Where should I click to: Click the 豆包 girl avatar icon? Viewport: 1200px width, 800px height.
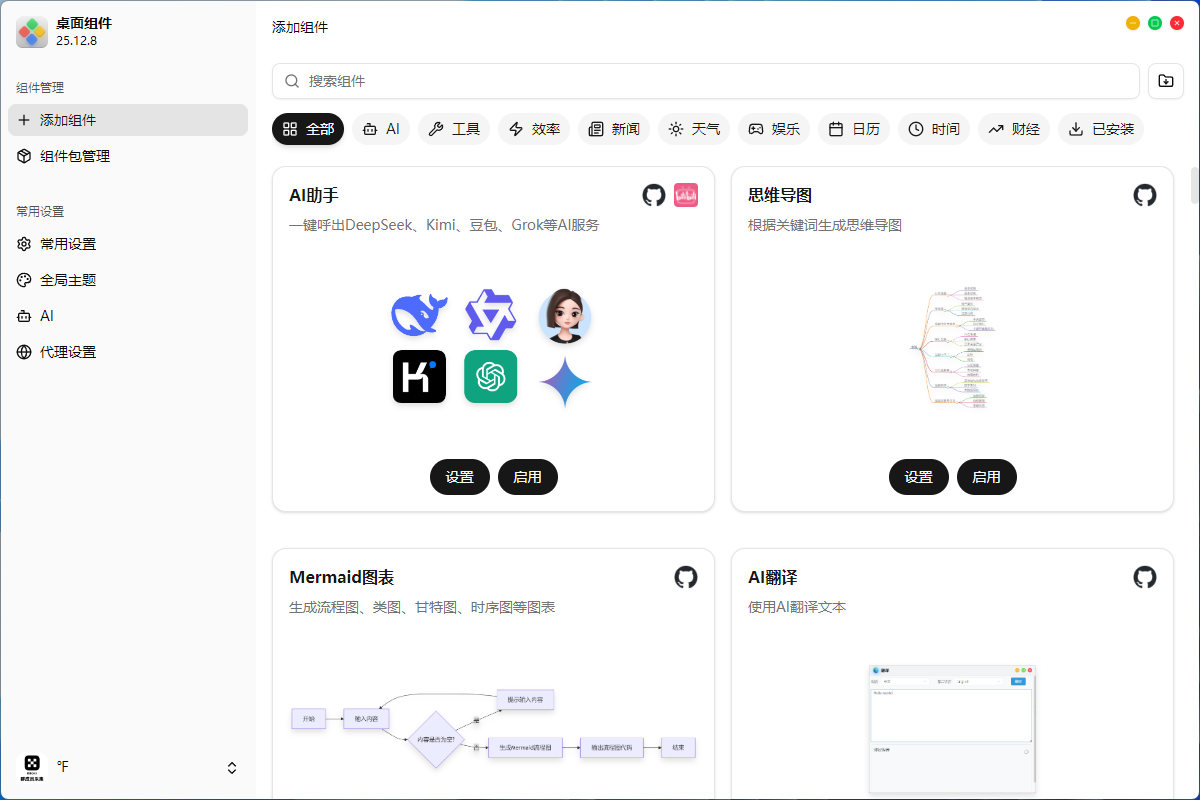(x=565, y=316)
